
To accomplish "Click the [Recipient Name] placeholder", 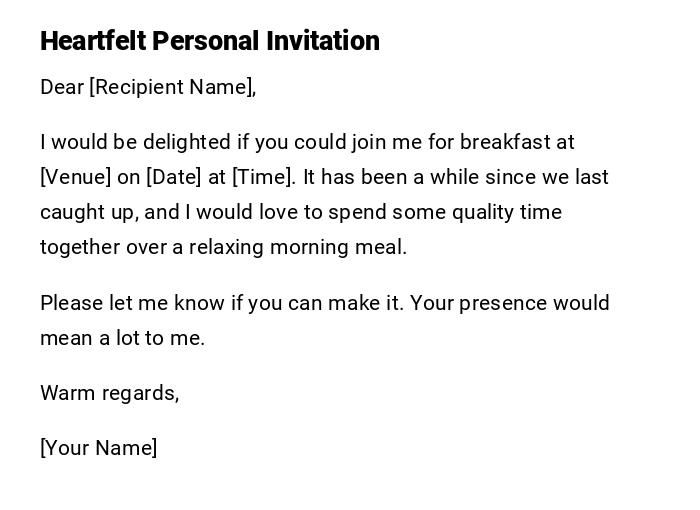I will pos(172,87).
